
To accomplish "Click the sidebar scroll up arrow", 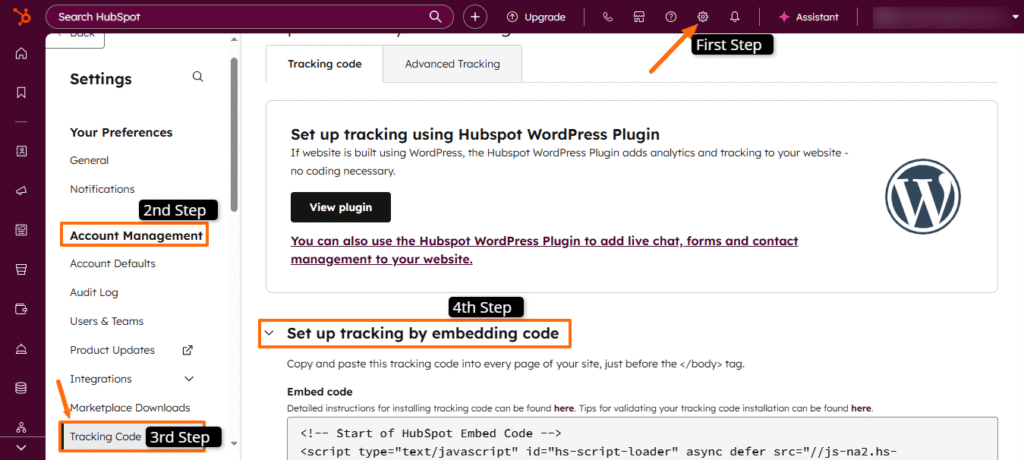I will tap(234, 40).
